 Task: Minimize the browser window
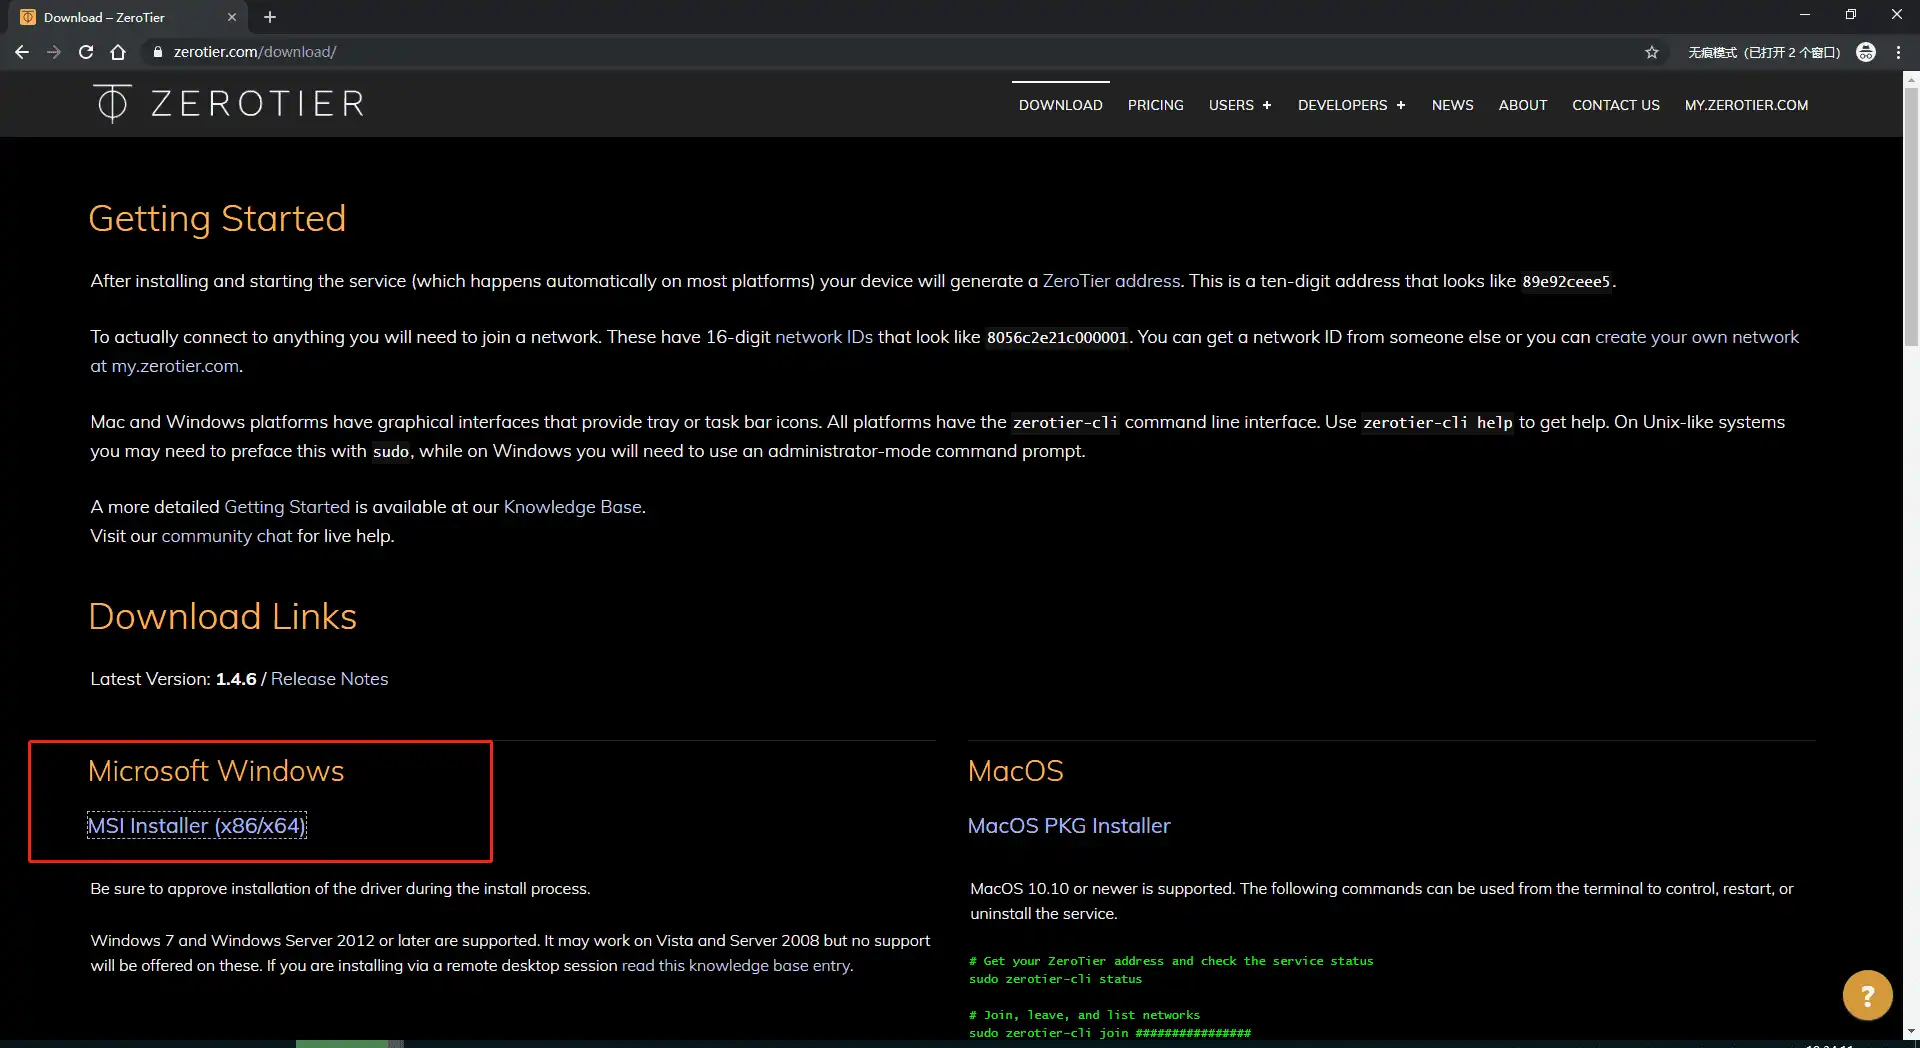point(1805,15)
